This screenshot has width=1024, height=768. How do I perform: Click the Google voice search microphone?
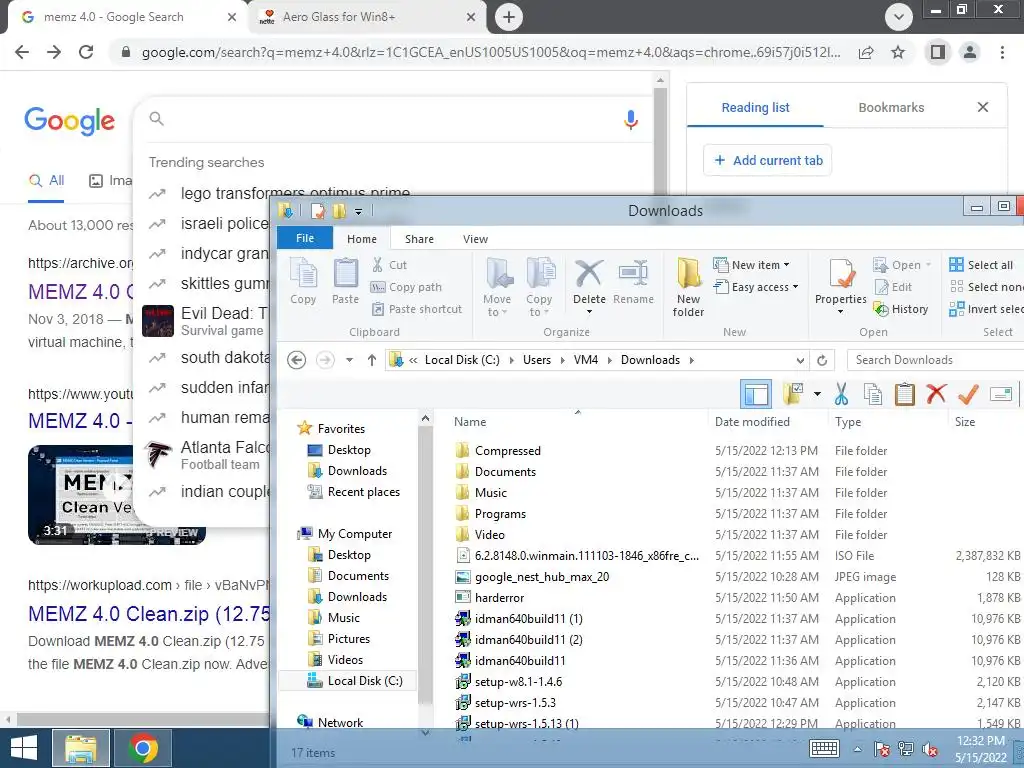pyautogui.click(x=631, y=120)
